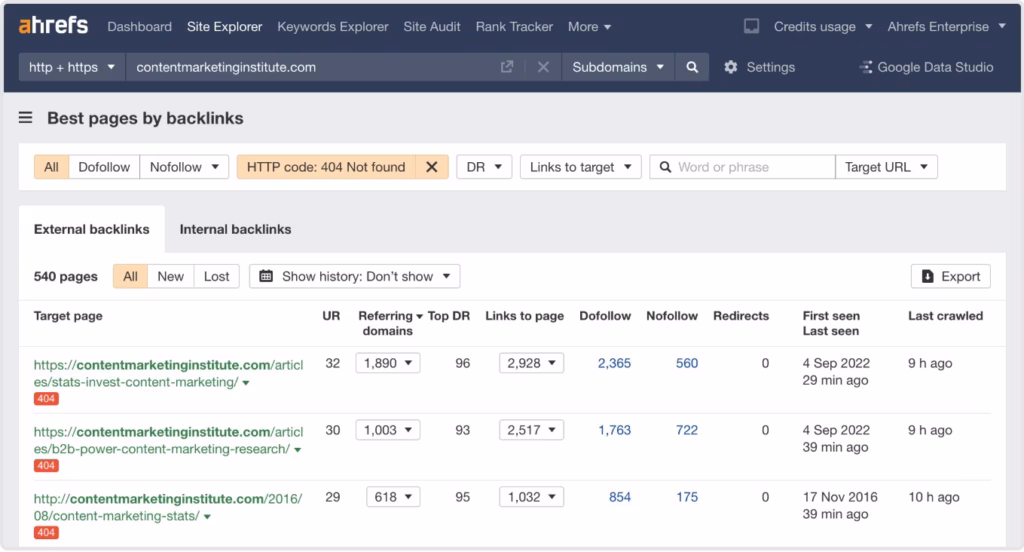Click the Word or phrase search field
1024x552 pixels.
click(750, 167)
